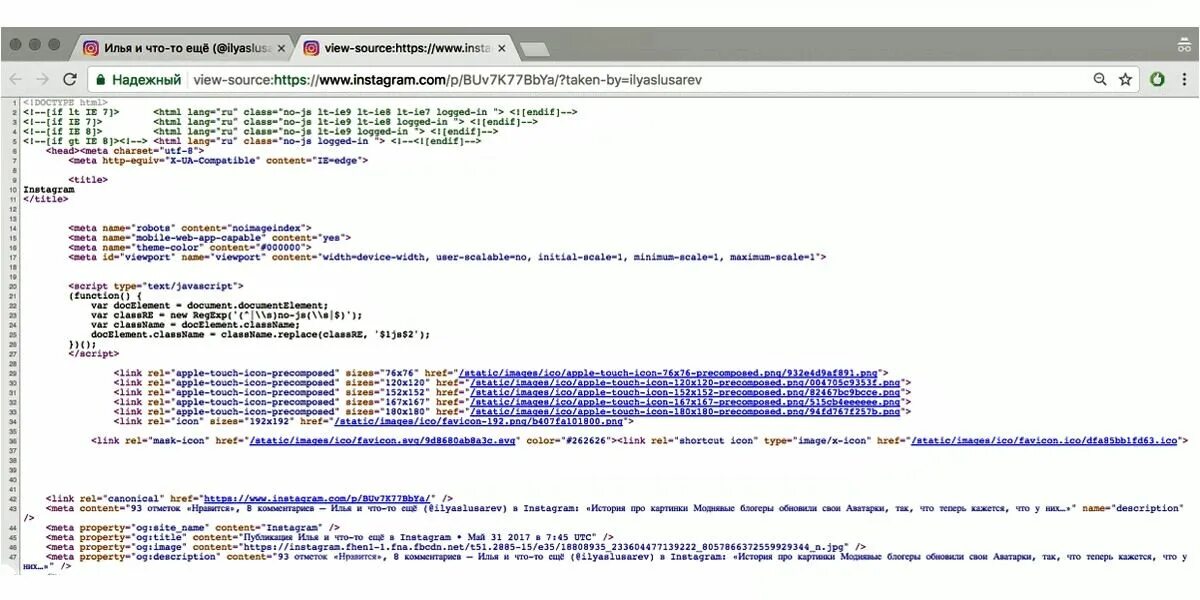Click og:title meta line
1200x600 pixels.
[329, 537]
